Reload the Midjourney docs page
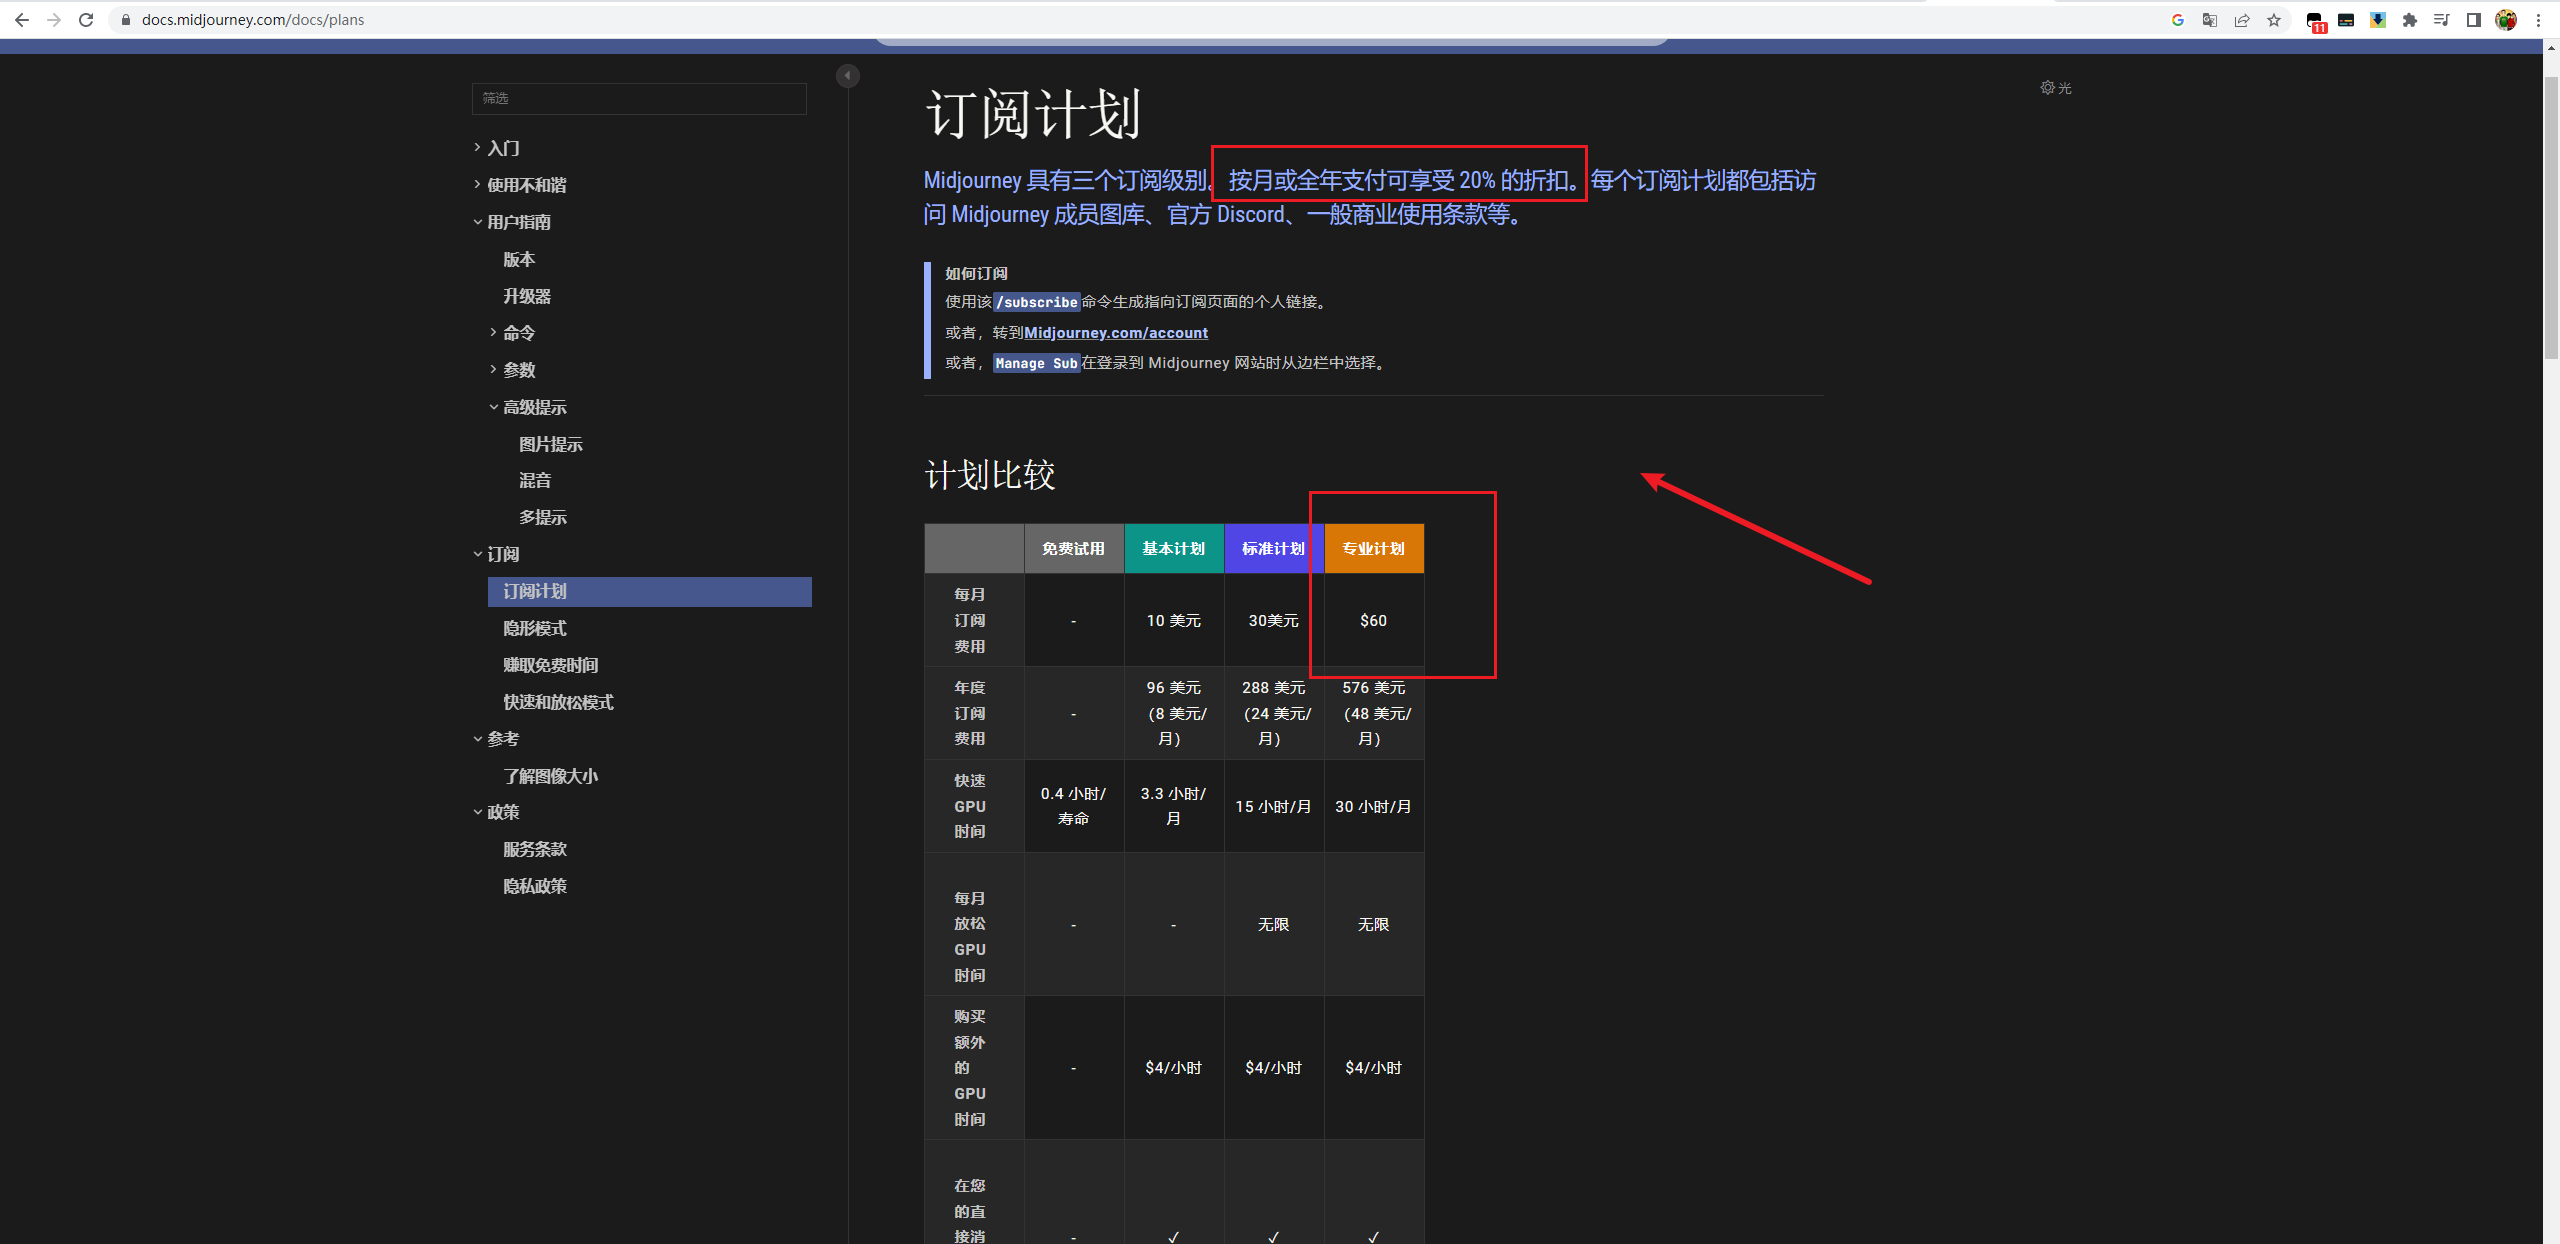Image resolution: width=2560 pixels, height=1244 pixels. click(86, 20)
